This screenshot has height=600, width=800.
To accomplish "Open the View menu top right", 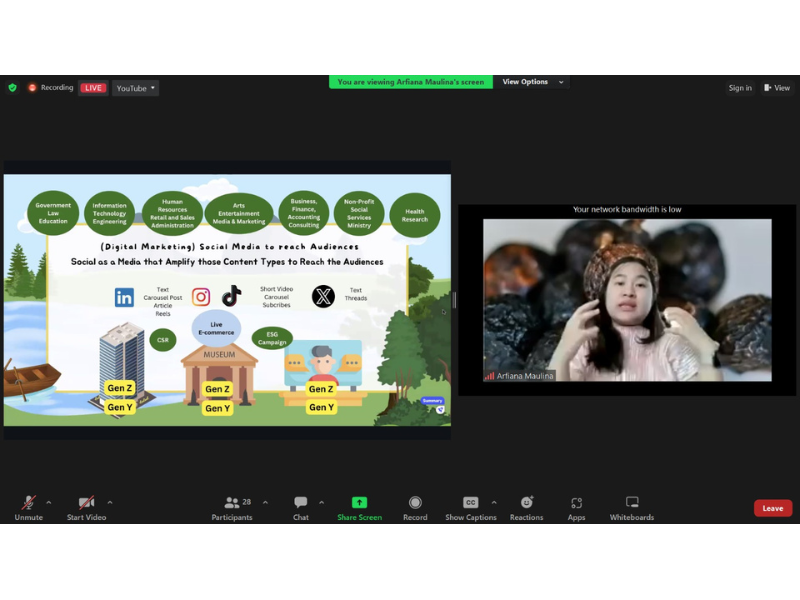I will 777,88.
